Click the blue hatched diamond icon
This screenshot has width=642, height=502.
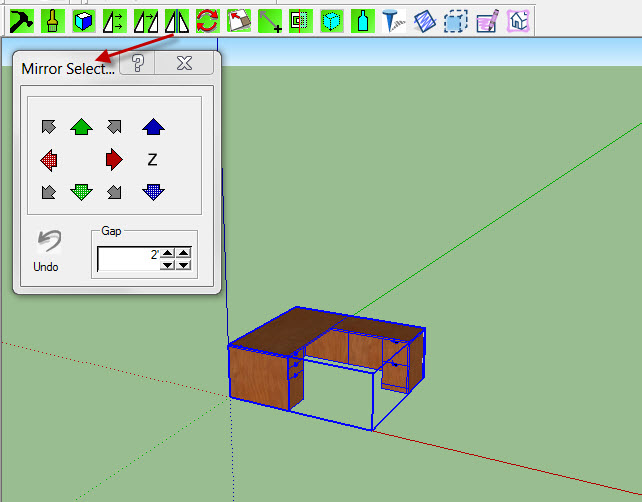425,21
